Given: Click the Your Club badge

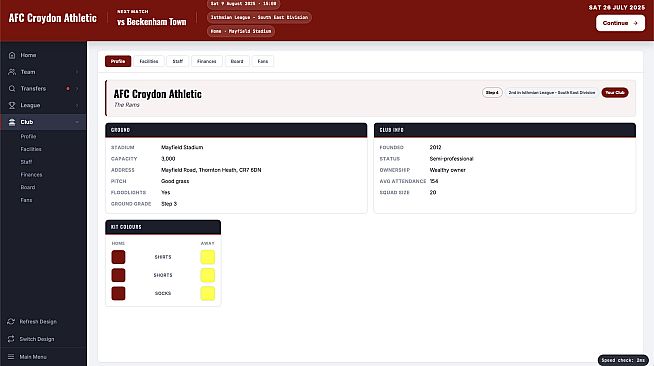Looking at the screenshot, I should (615, 93).
